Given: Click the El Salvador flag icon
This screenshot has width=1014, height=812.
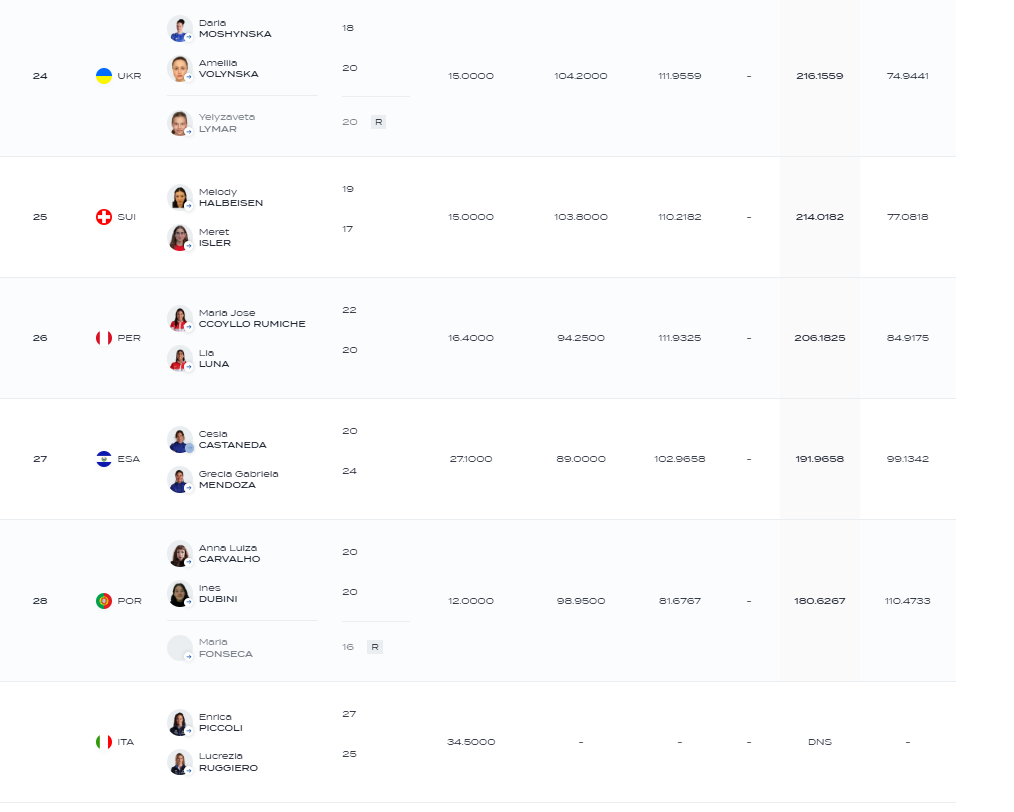Looking at the screenshot, I should pos(103,459).
